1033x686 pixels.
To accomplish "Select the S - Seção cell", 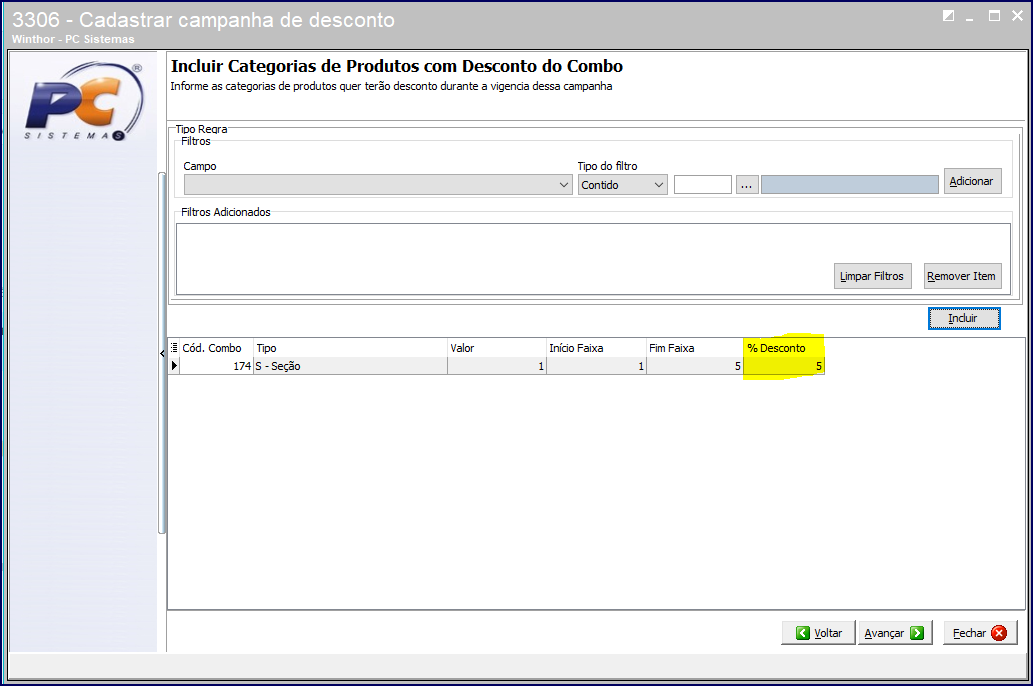I will click(350, 366).
